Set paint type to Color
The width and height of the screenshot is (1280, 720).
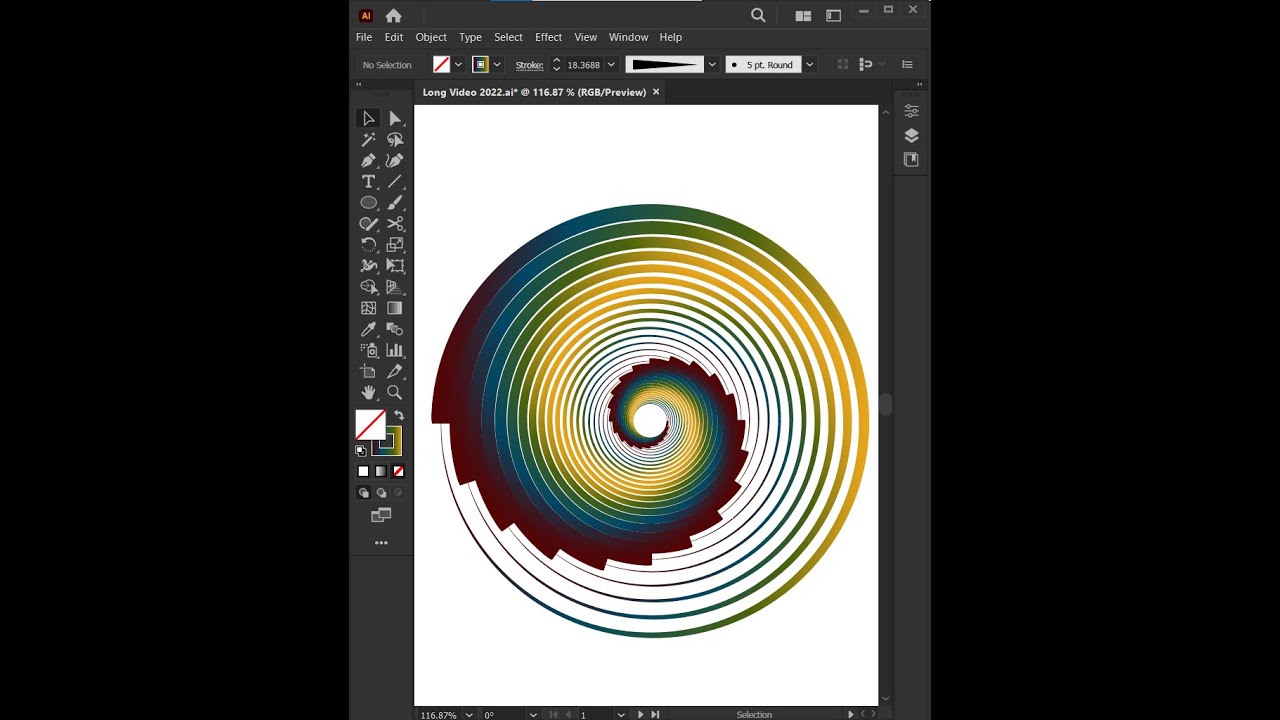364,471
